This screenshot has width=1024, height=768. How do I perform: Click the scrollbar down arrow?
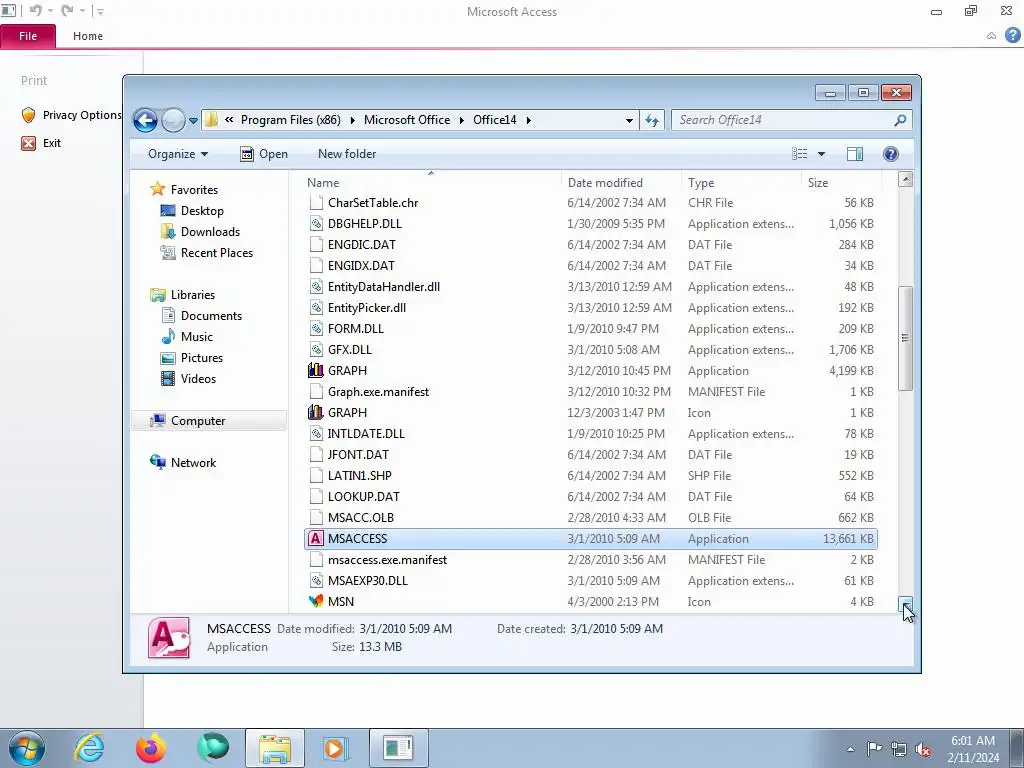click(x=905, y=604)
